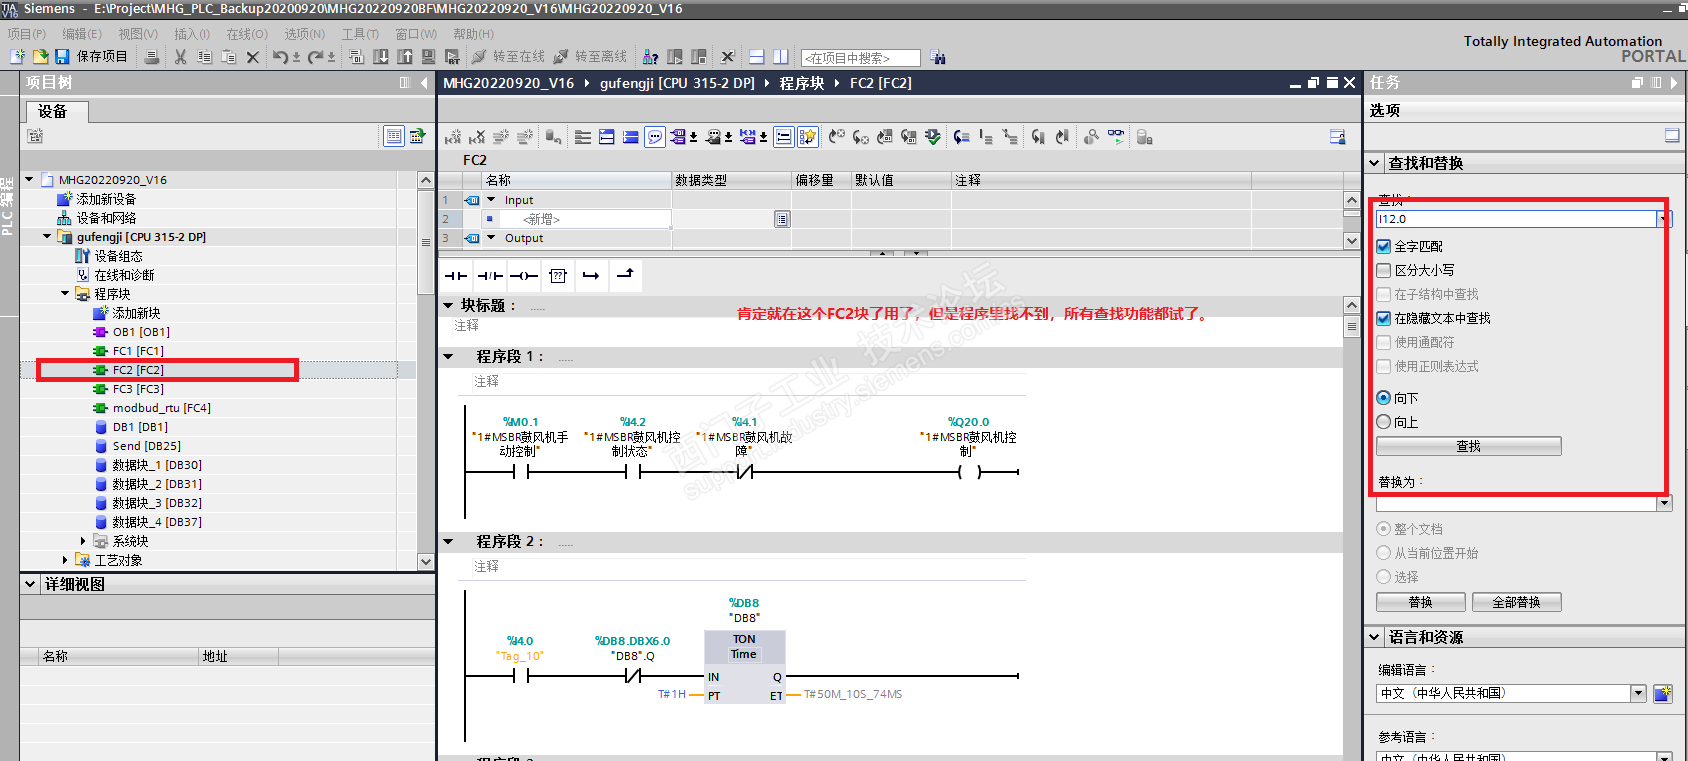The height and width of the screenshot is (761, 1688).
Task: Collapse the 详细视图 detail view panel
Action: click(x=30, y=584)
